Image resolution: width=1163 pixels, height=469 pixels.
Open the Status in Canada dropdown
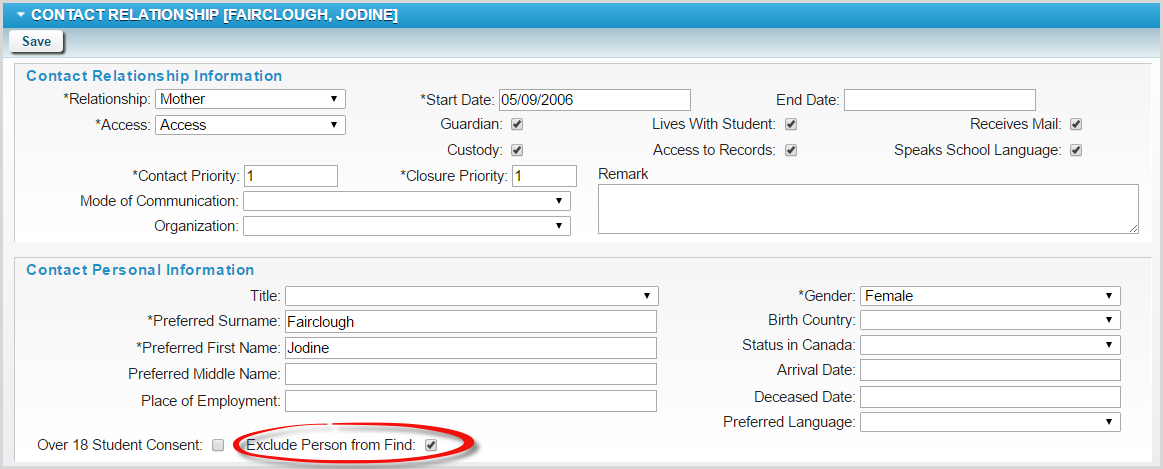tap(989, 345)
